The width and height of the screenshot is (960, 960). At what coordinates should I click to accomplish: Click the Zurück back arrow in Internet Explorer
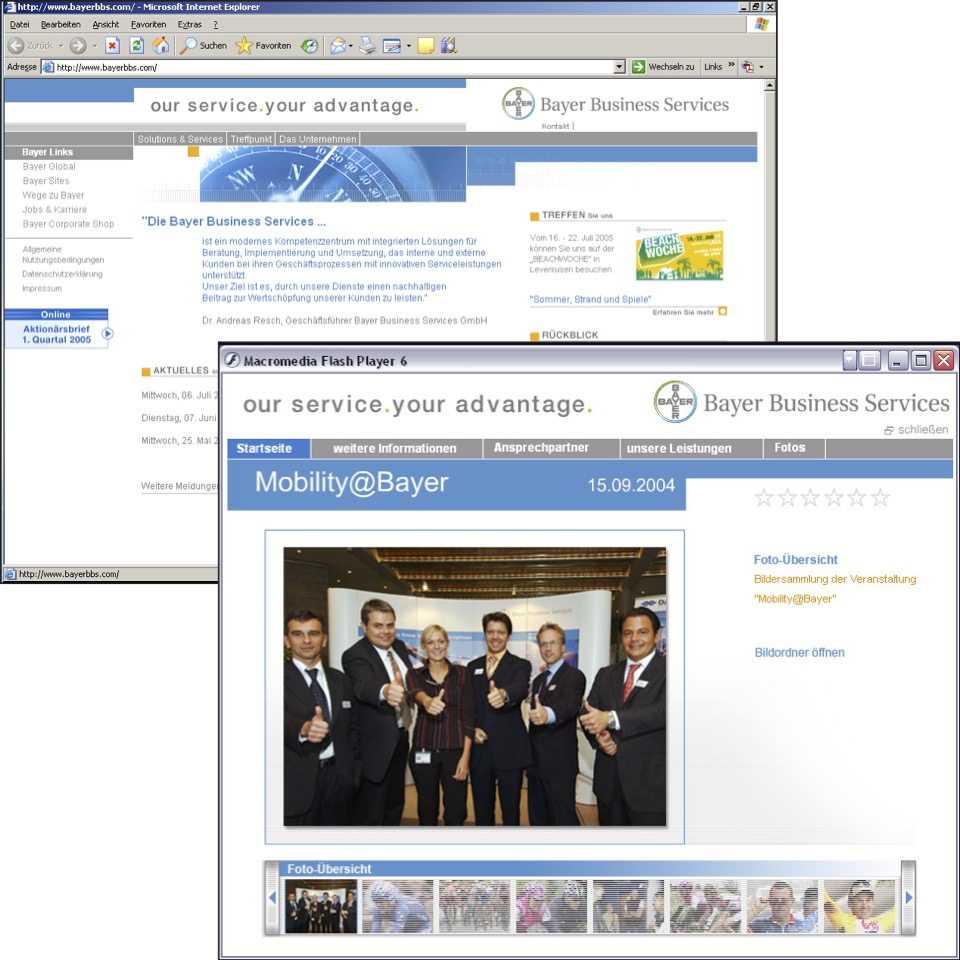coord(17,45)
